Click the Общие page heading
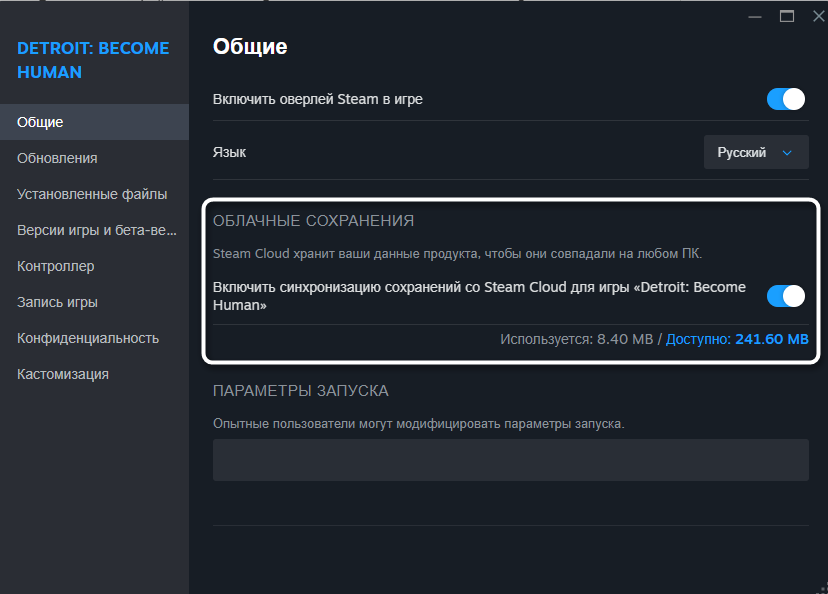Image resolution: width=828 pixels, height=594 pixels. (x=250, y=46)
